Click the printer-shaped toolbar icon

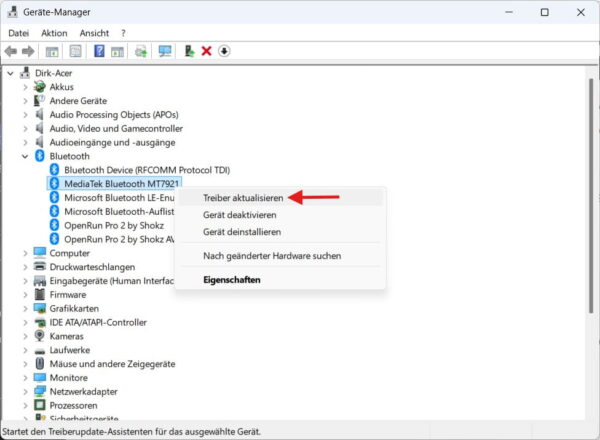141,51
